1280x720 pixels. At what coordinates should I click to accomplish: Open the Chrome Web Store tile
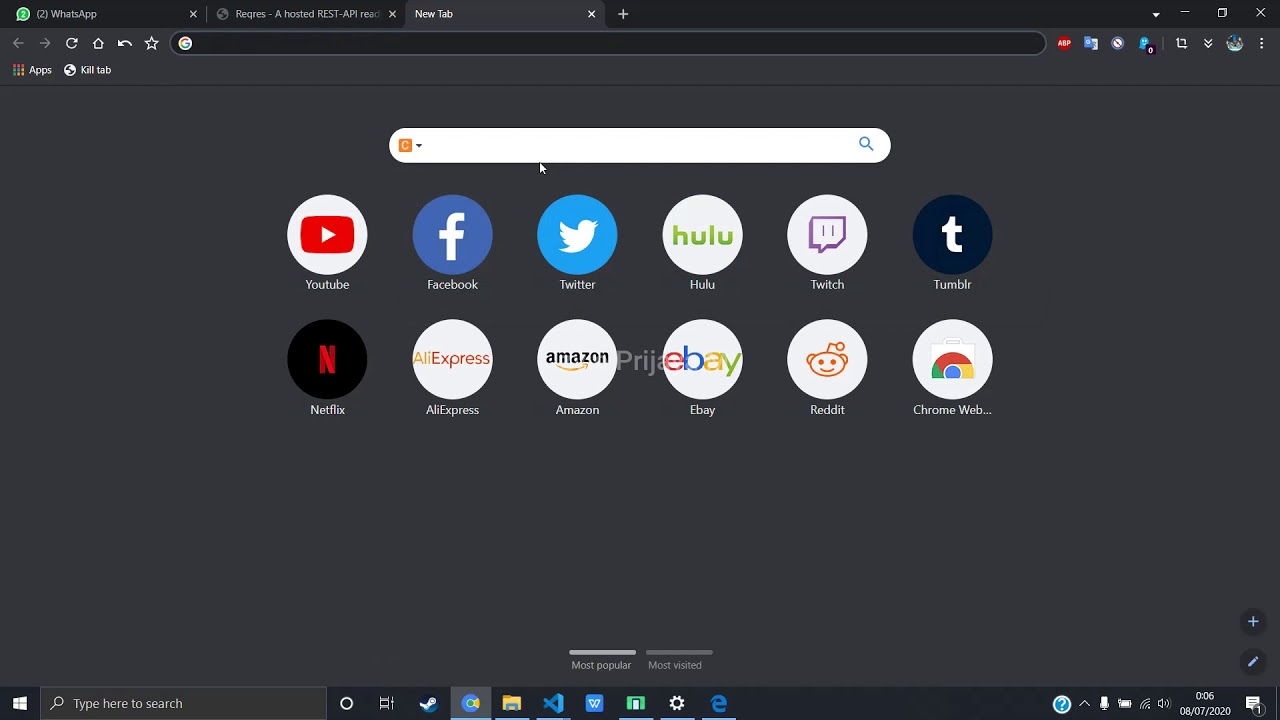point(952,368)
